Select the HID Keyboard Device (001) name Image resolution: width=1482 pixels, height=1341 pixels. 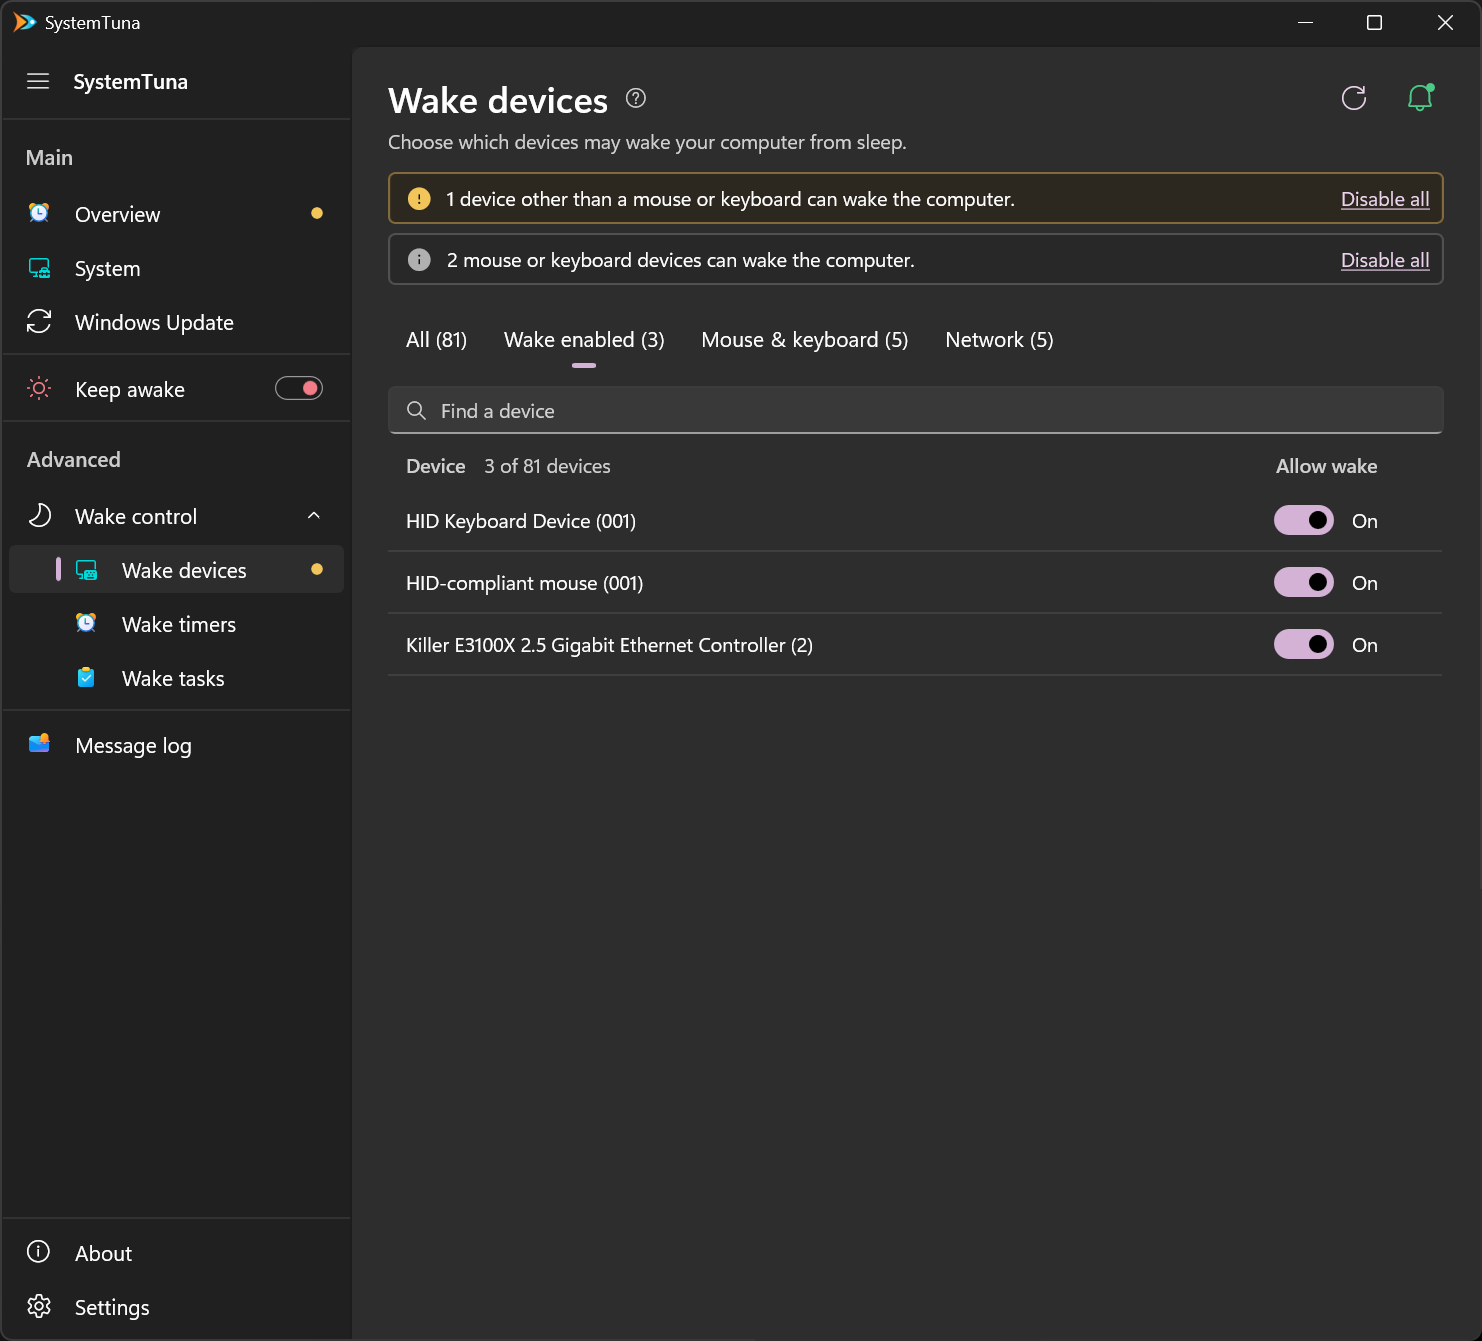(x=521, y=521)
